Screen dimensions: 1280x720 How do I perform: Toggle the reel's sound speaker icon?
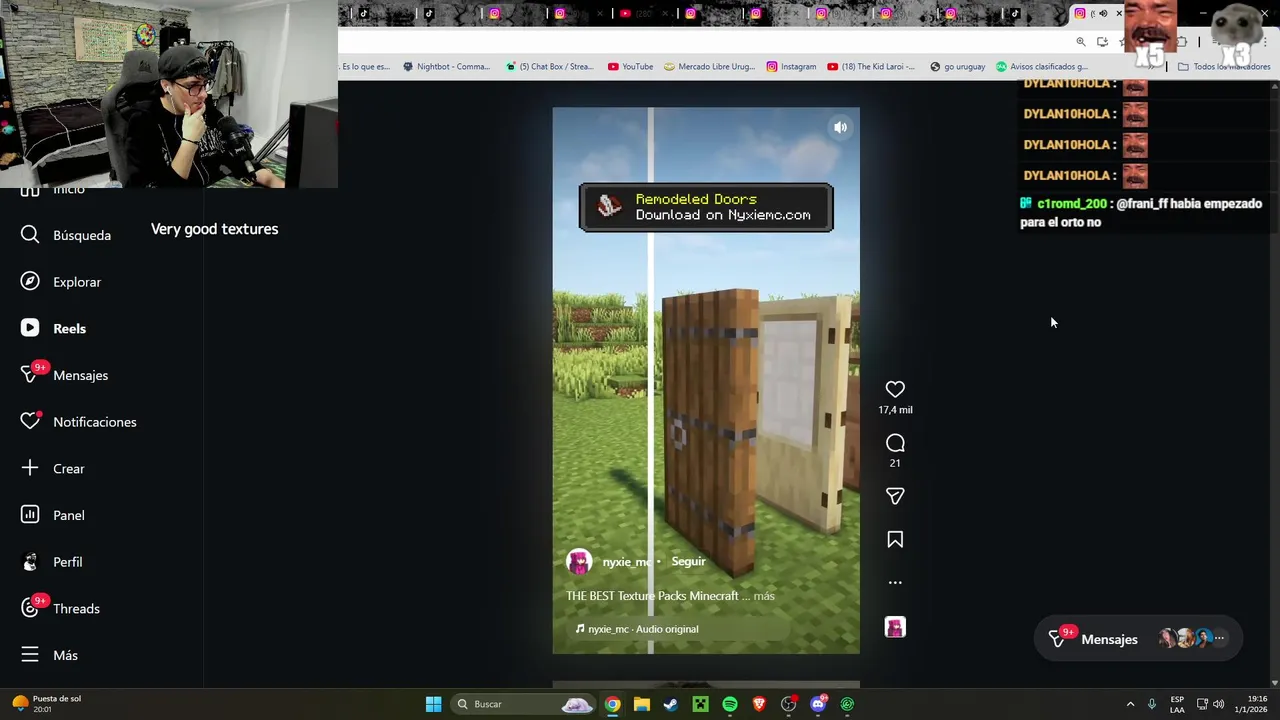tap(840, 128)
